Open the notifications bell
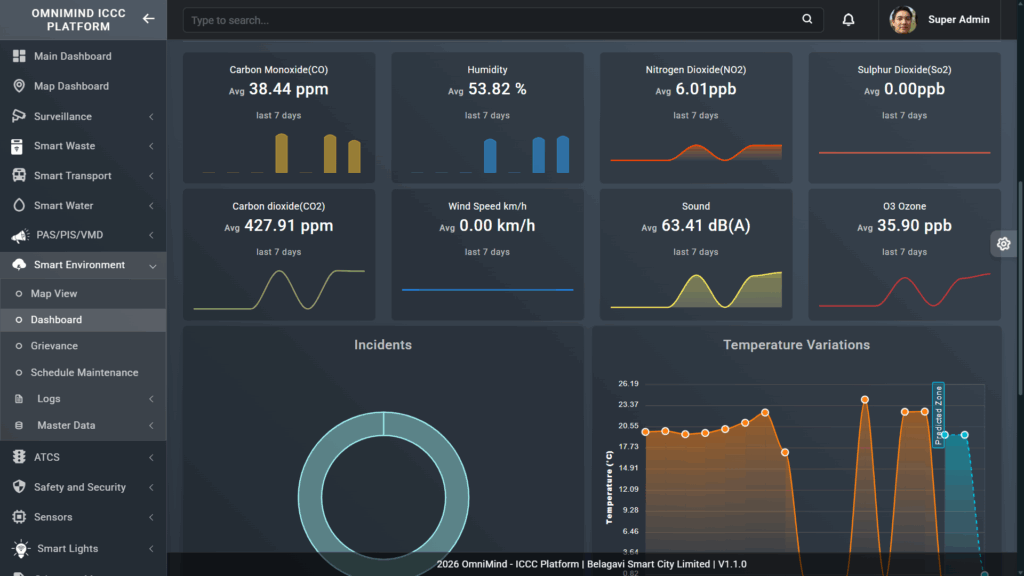 (848, 20)
